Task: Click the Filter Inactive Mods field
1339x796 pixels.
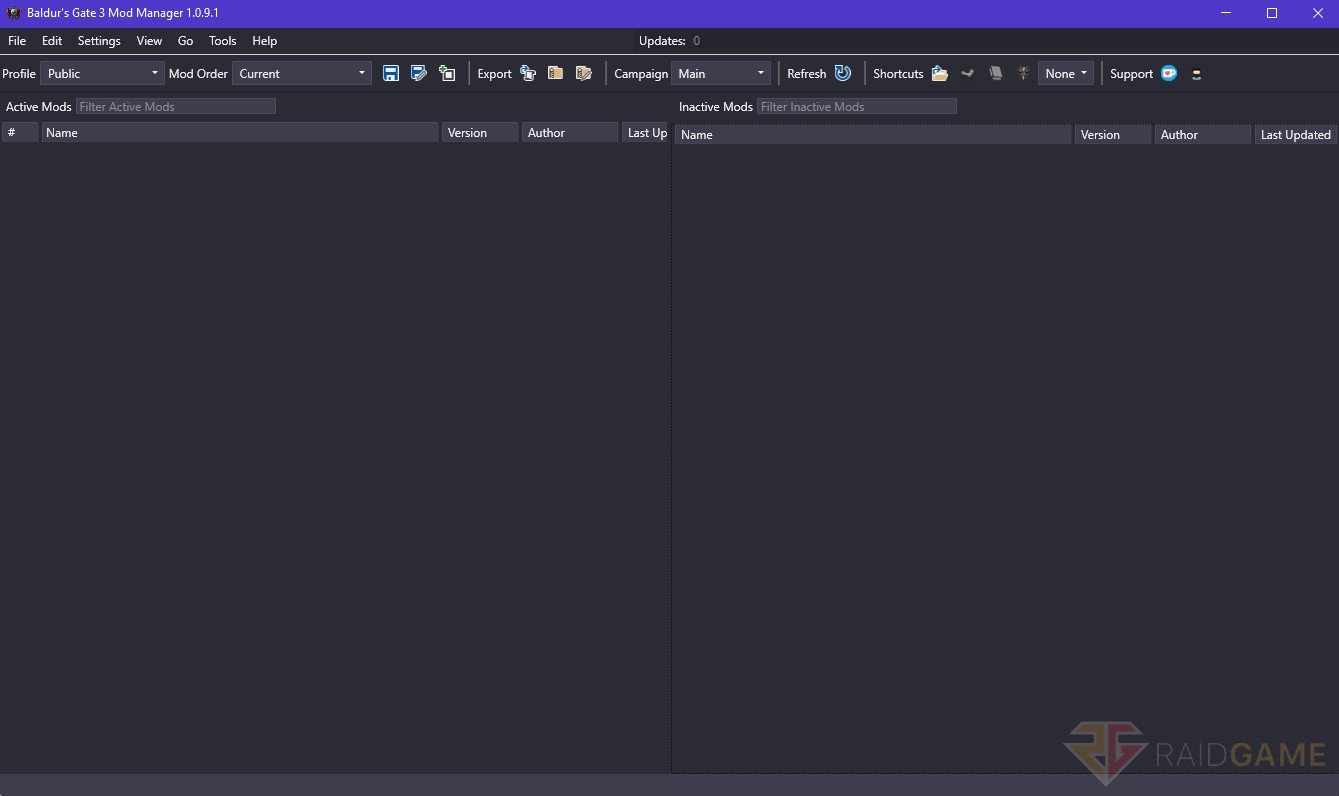Action: 857,106
